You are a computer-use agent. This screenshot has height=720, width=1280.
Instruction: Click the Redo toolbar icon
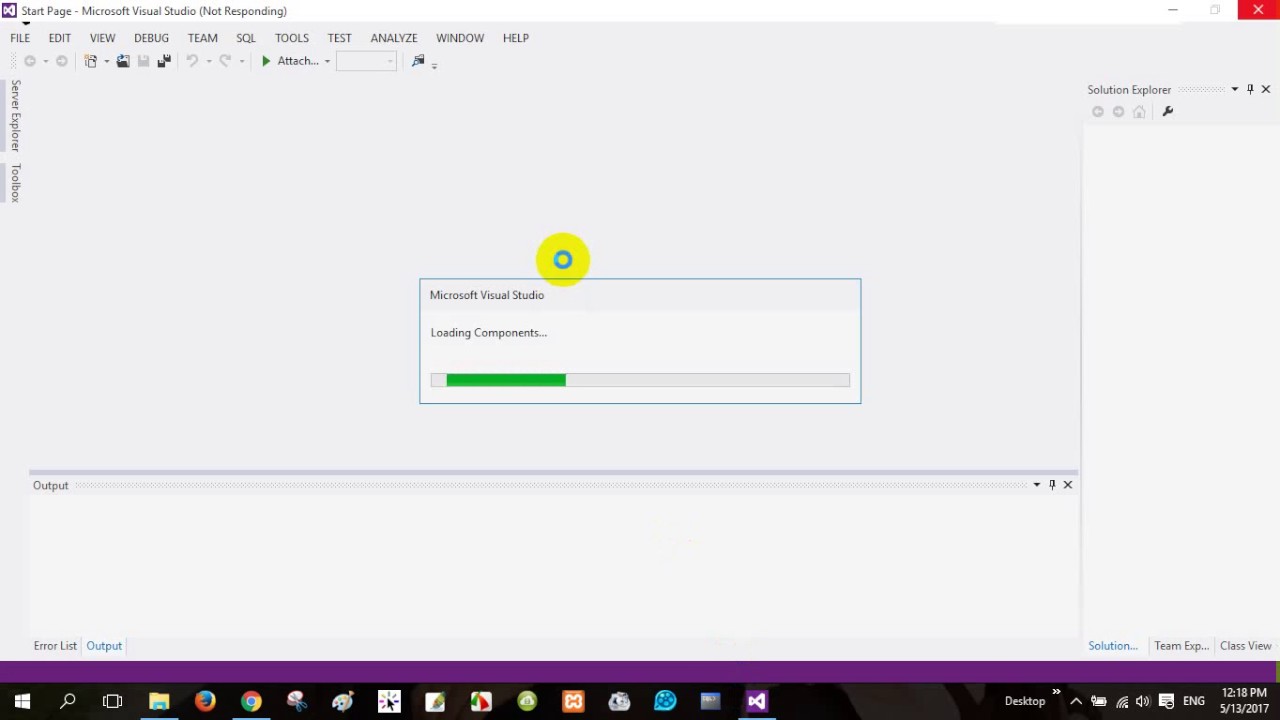tap(225, 61)
